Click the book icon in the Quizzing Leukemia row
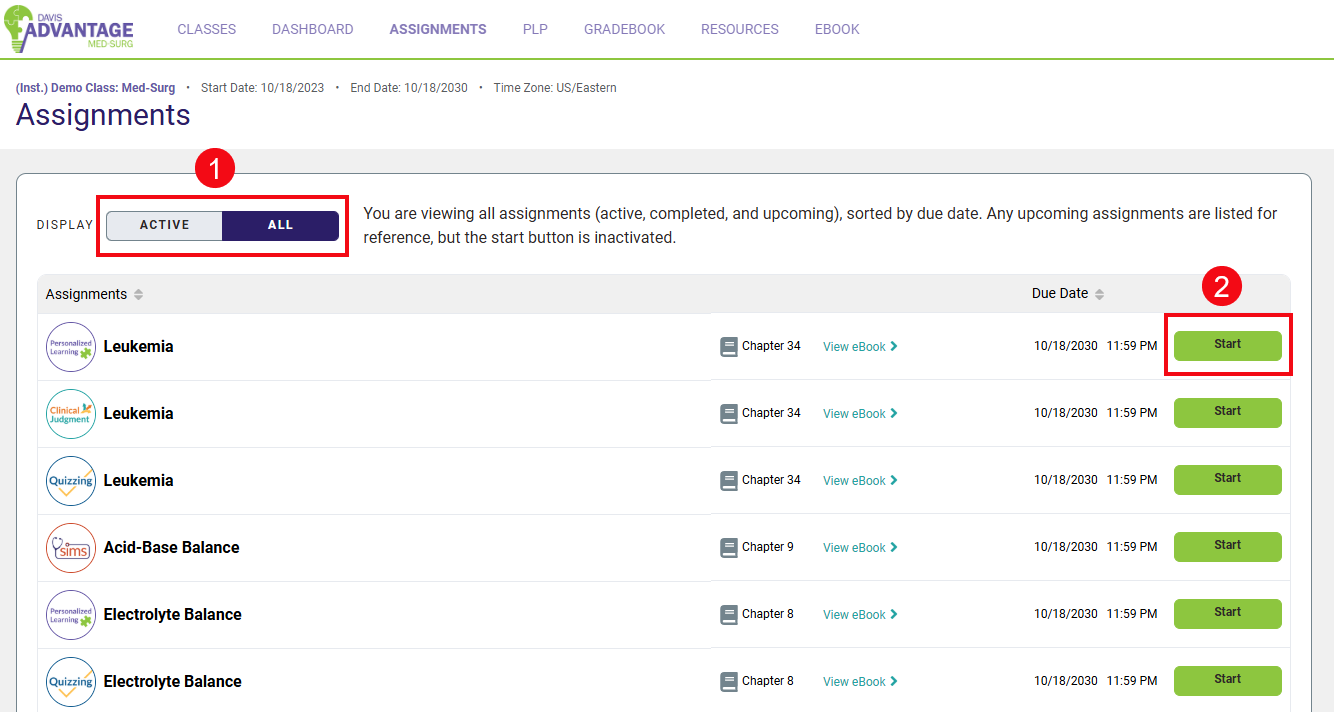The width and height of the screenshot is (1334, 712). click(x=729, y=481)
